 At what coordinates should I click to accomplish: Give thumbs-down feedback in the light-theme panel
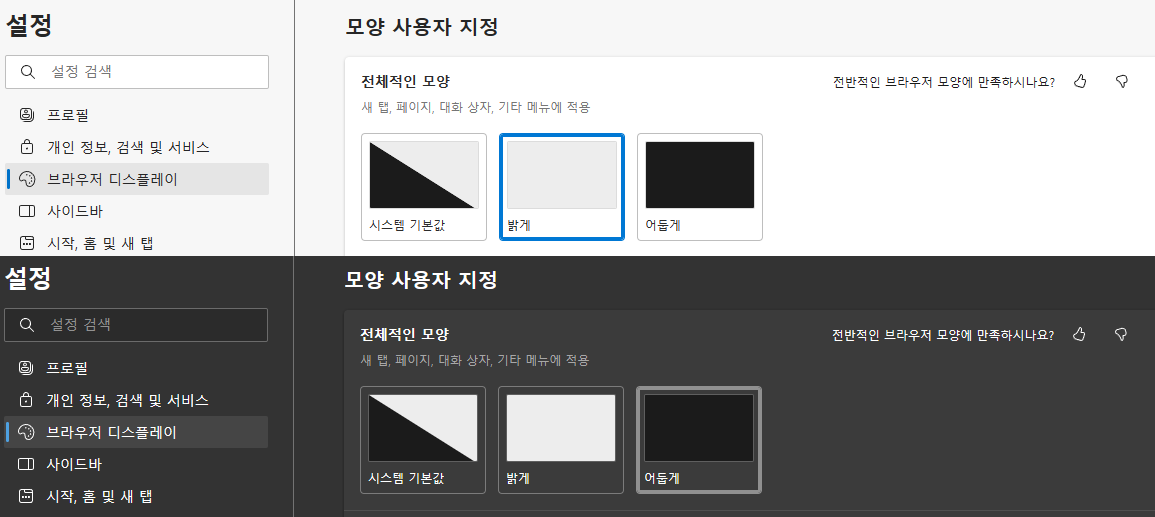click(1121, 81)
